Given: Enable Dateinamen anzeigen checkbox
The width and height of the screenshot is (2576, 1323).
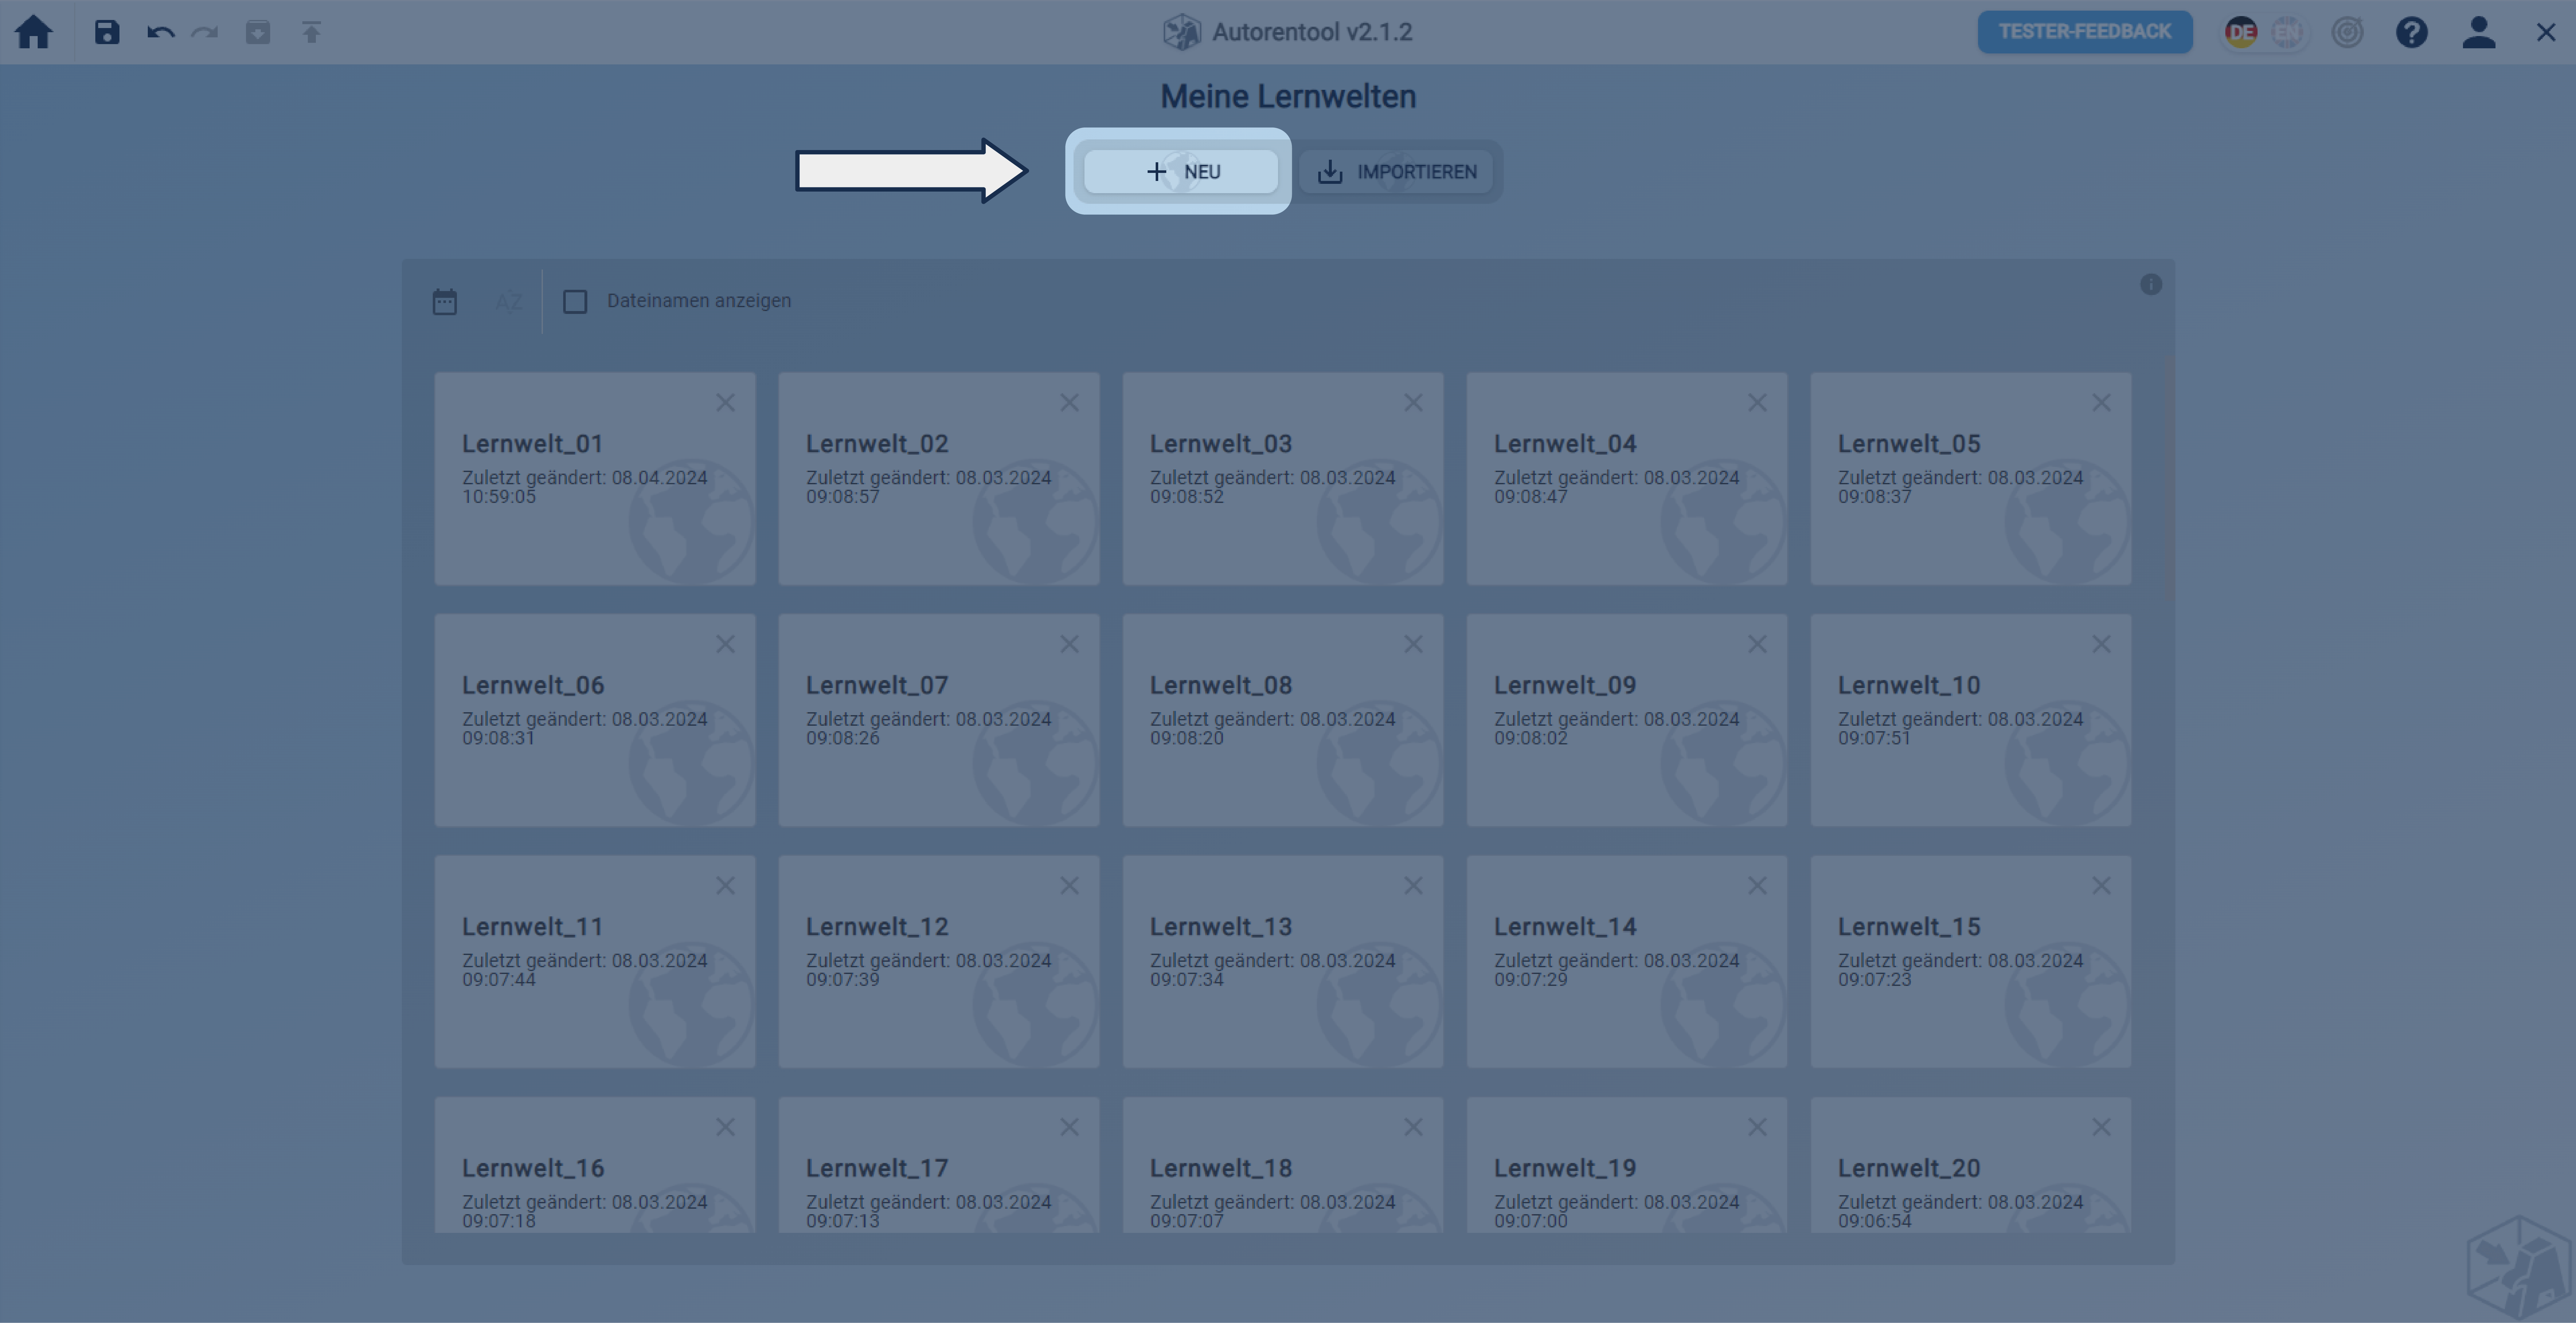Looking at the screenshot, I should (575, 301).
